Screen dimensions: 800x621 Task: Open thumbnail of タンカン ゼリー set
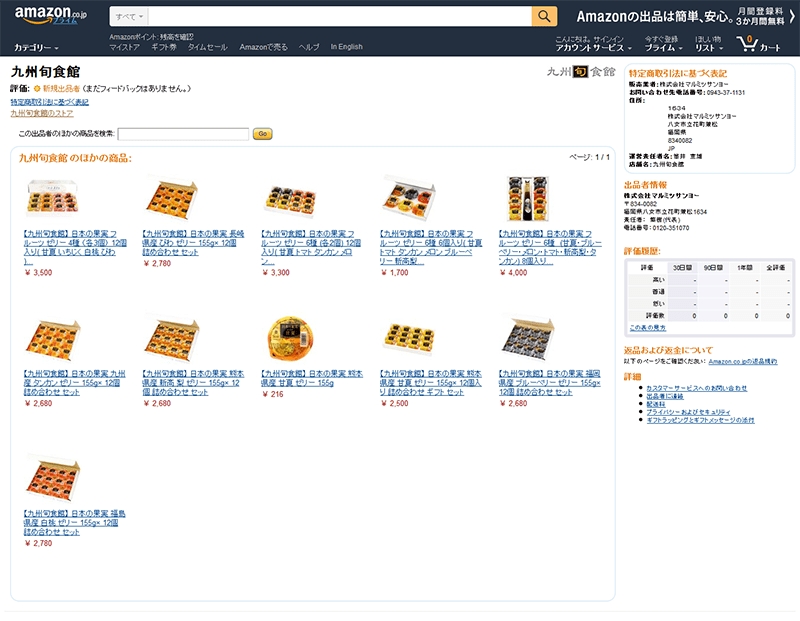tap(52, 338)
